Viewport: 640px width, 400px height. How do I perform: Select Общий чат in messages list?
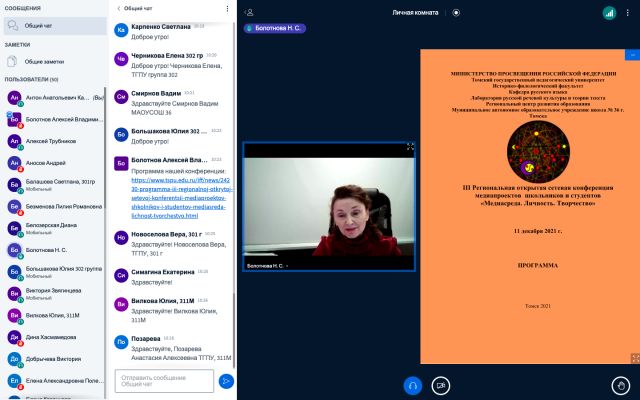(x=55, y=26)
